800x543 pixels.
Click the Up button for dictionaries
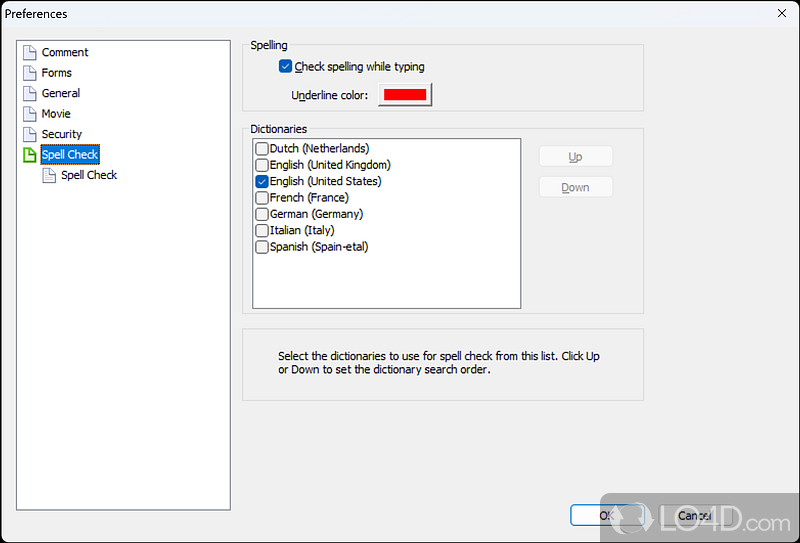pyautogui.click(x=576, y=157)
